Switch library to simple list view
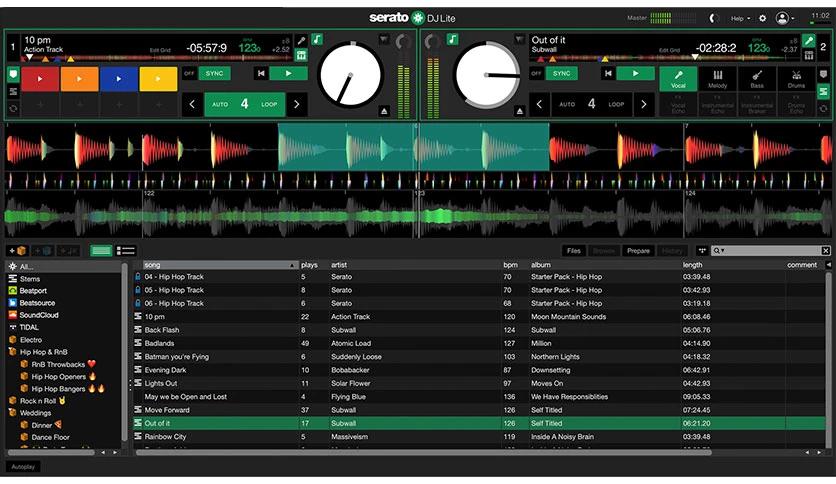Screen dimensions: 836x484 [101, 251]
